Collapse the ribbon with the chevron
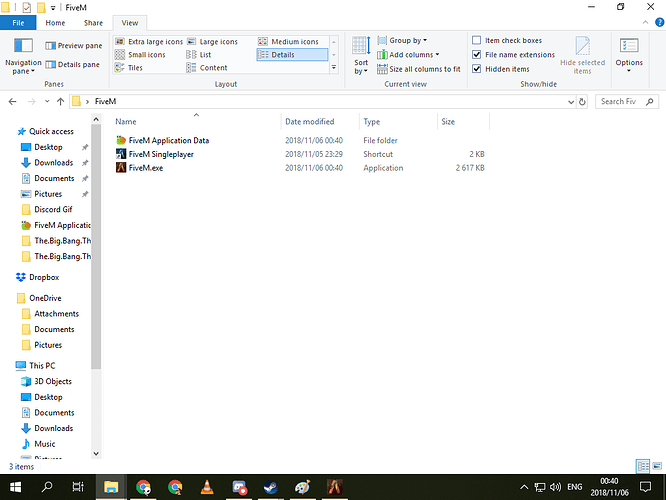This screenshot has width=666, height=500. [x=645, y=23]
